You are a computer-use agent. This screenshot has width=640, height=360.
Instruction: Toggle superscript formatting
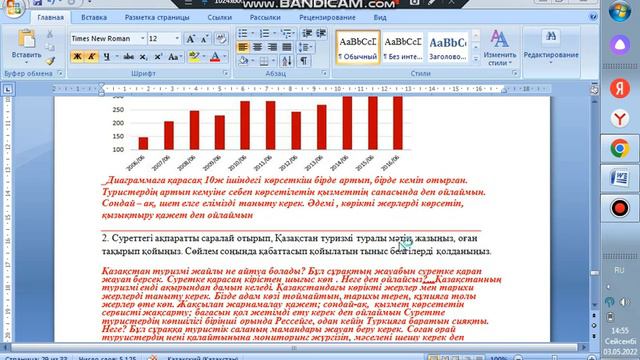click(x=158, y=57)
